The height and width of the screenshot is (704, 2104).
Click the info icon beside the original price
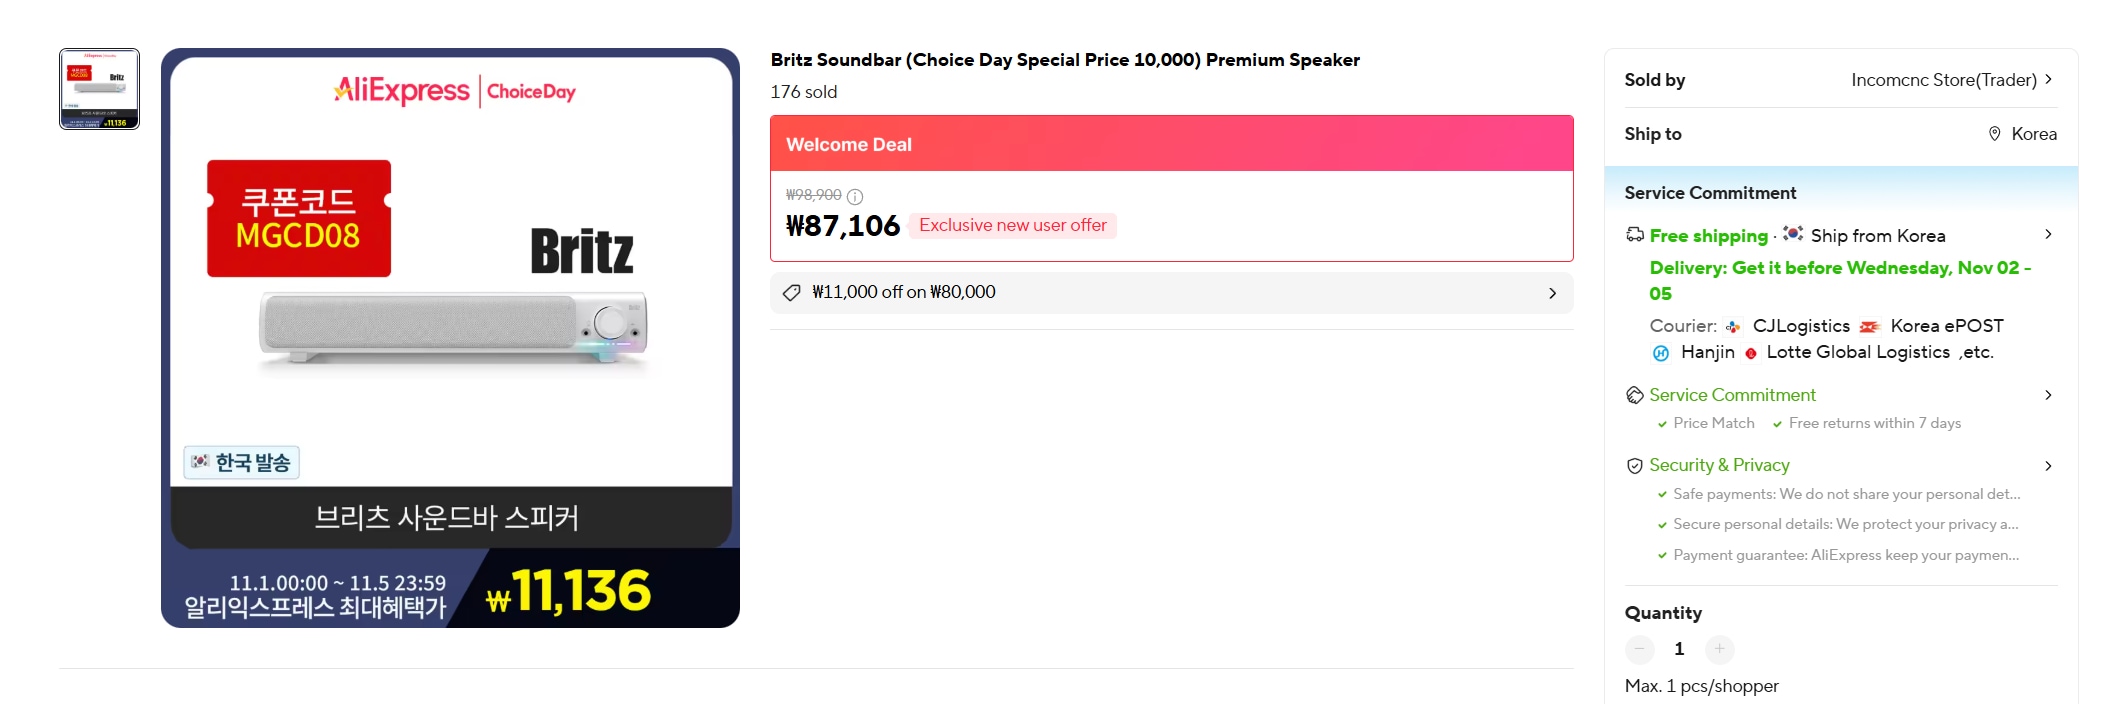pyautogui.click(x=855, y=196)
